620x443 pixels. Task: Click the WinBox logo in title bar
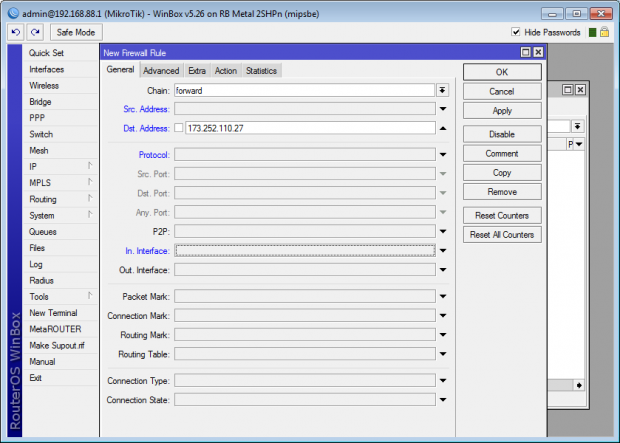point(13,13)
